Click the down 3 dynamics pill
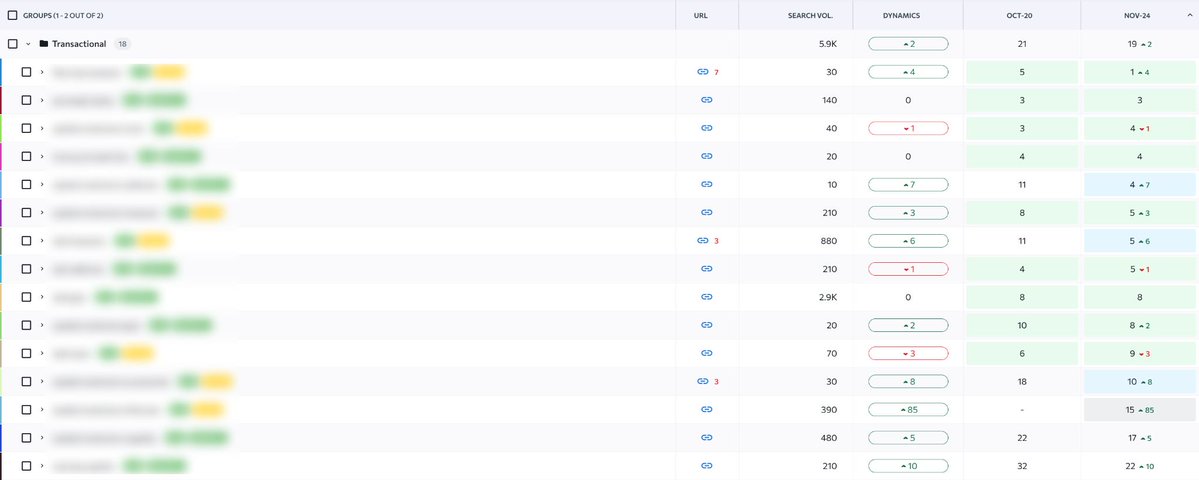 tap(908, 353)
